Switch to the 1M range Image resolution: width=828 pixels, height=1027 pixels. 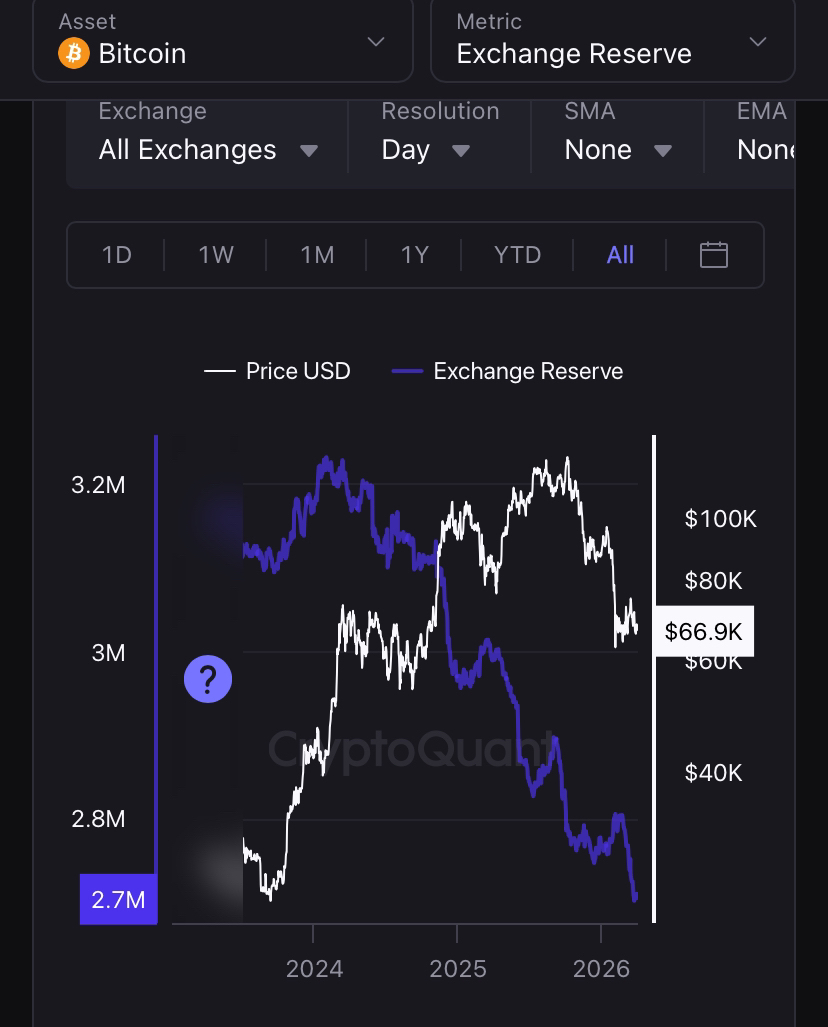click(317, 255)
